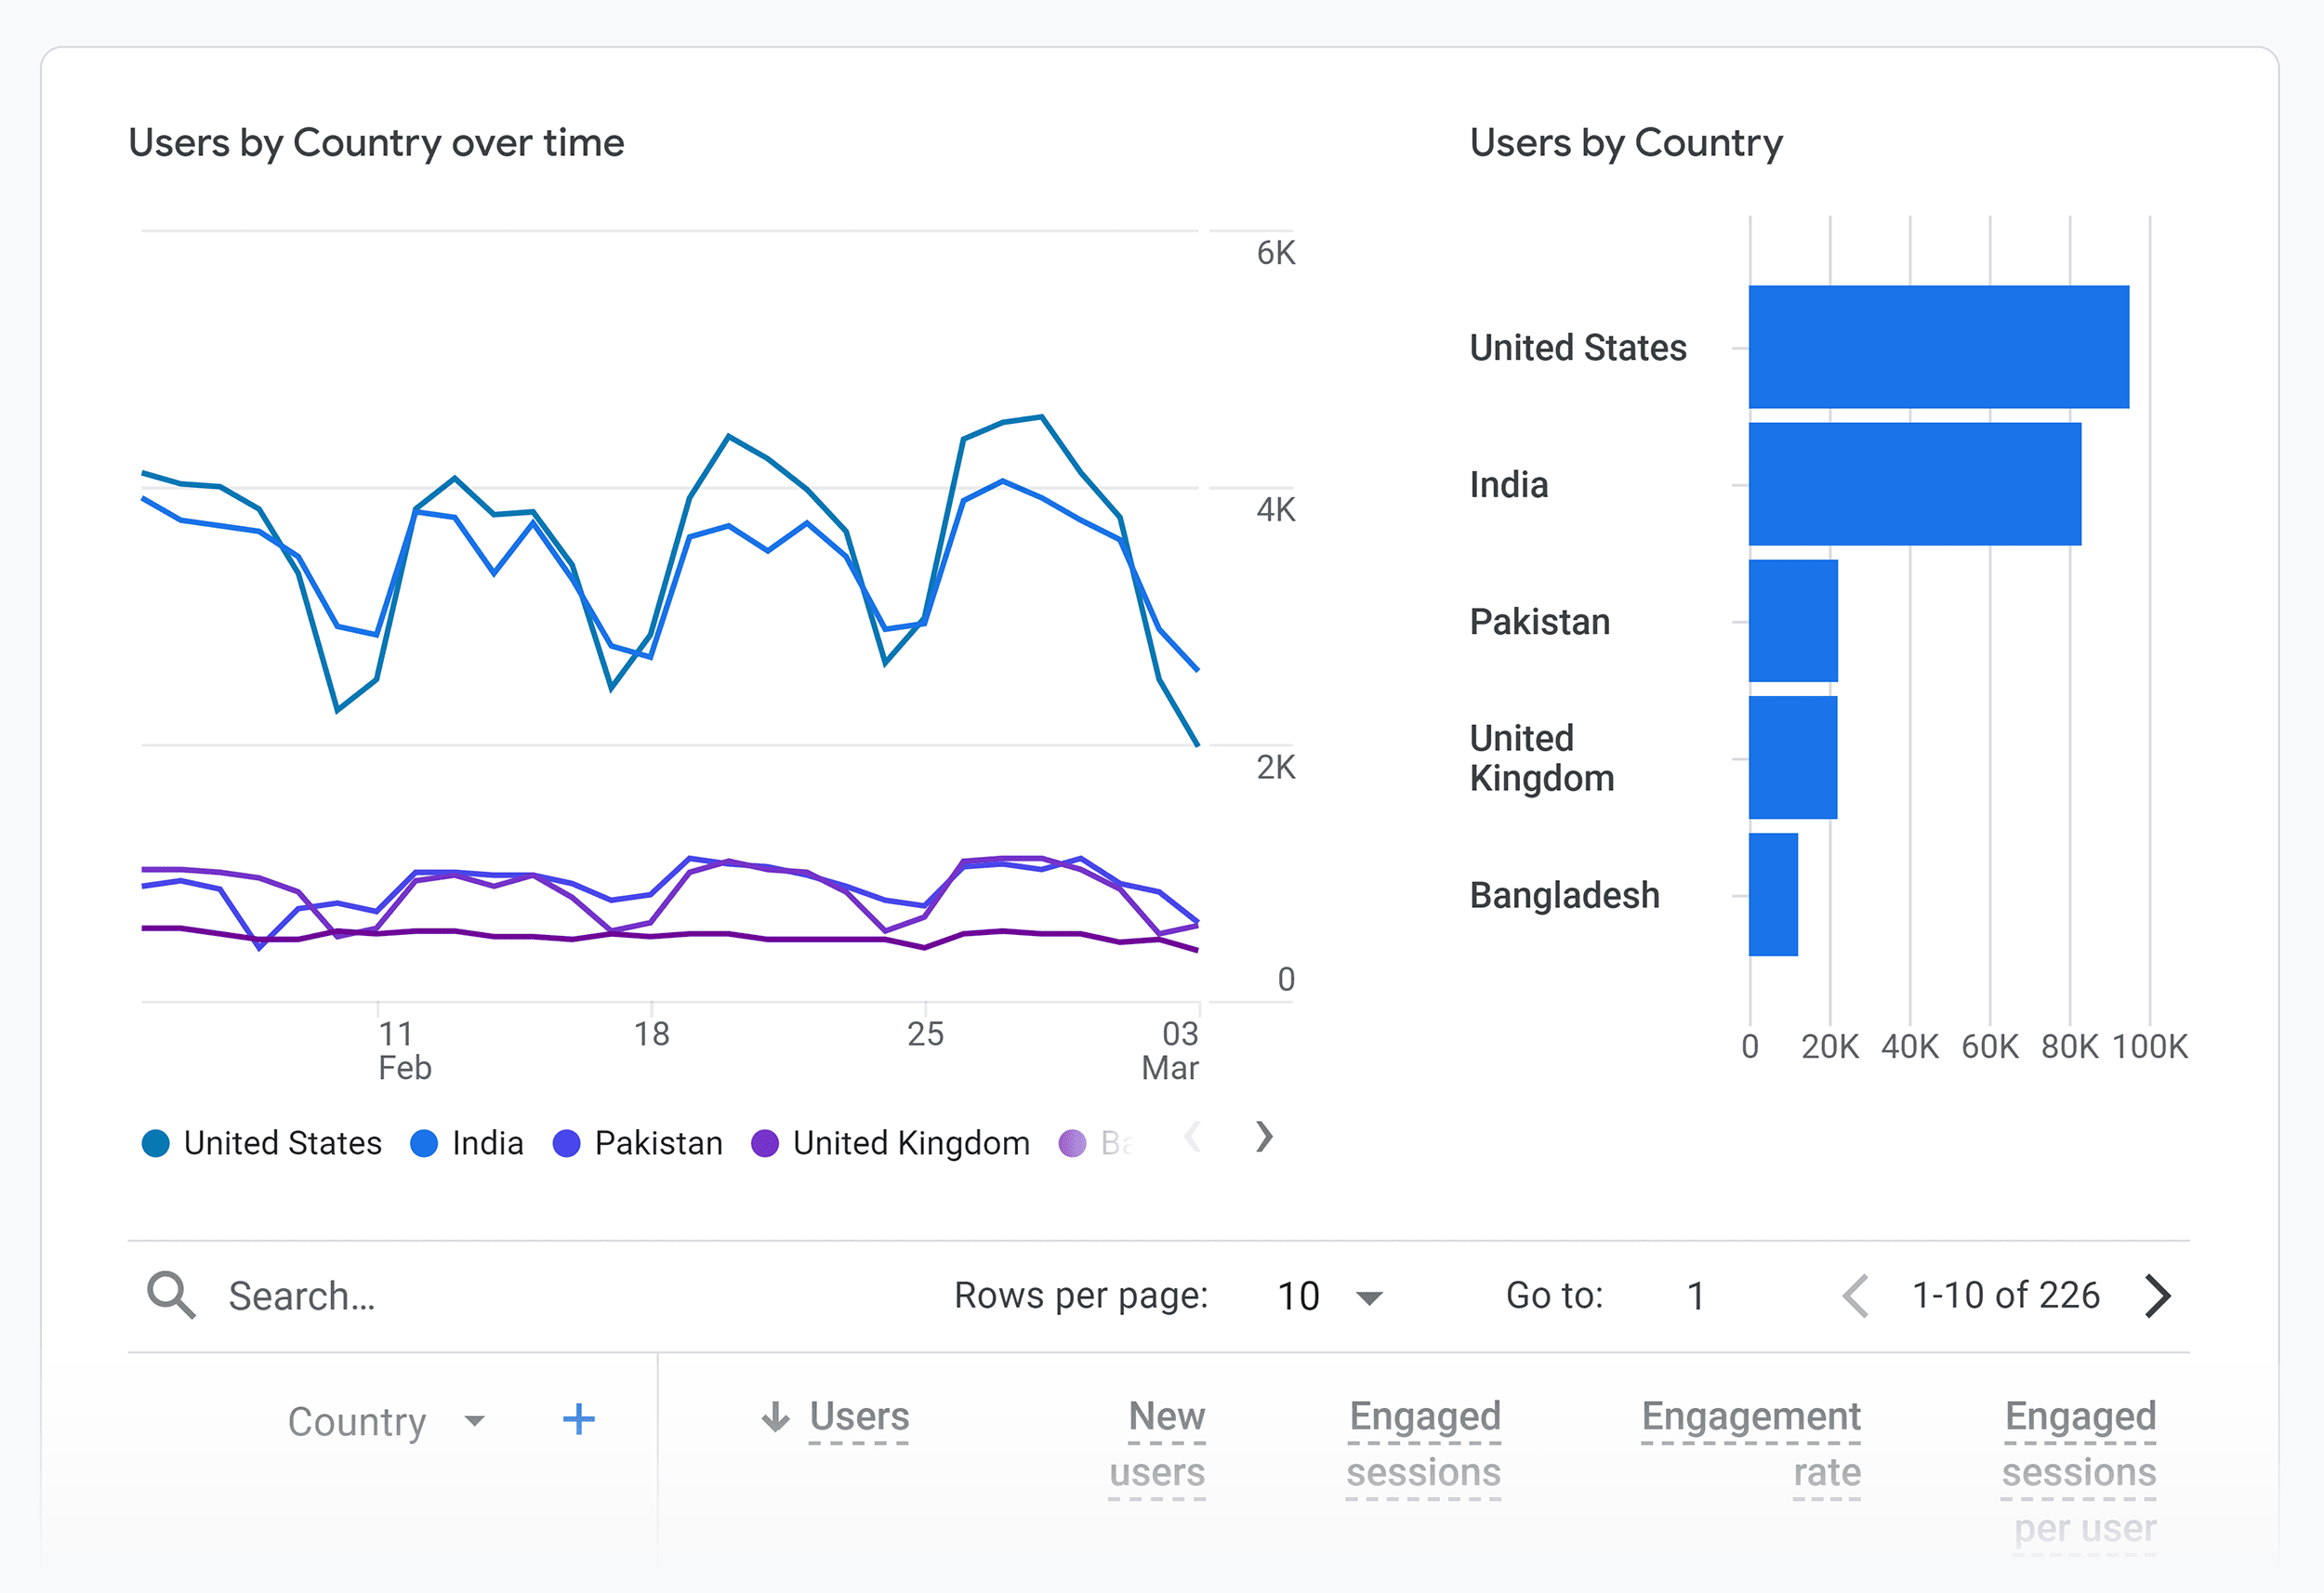This screenshot has height=1593, width=2324.
Task: Click the '20K' bar chart axis label
Action: tap(1829, 1047)
